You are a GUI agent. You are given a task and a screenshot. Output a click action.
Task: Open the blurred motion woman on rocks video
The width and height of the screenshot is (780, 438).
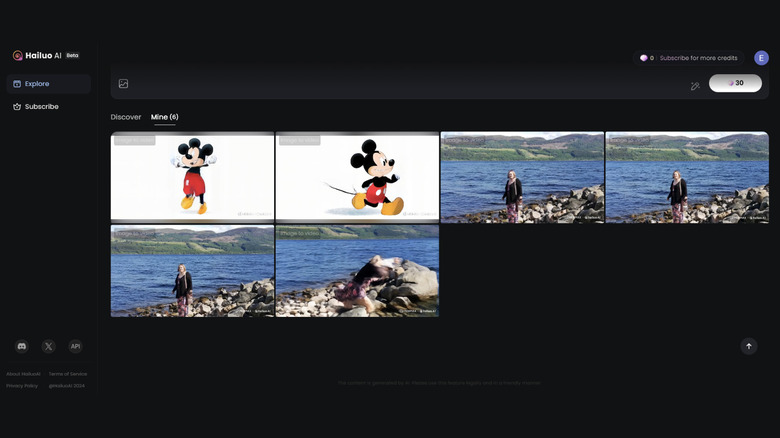click(357, 271)
